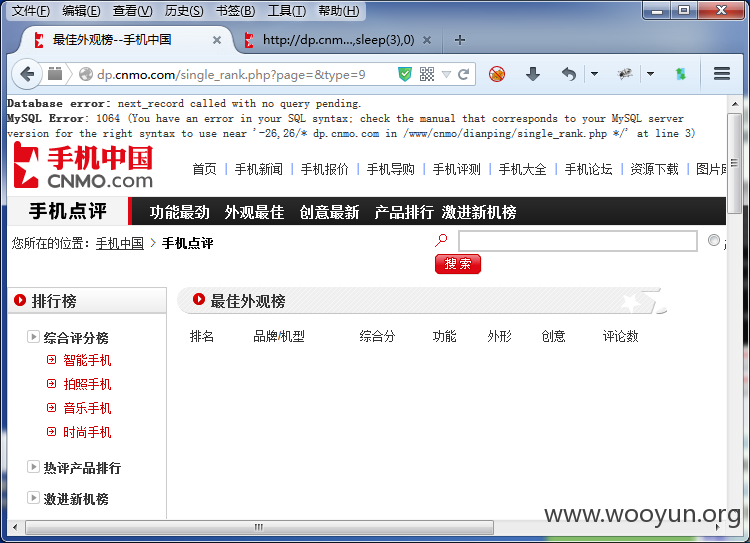Click the CNMO.com 手机中国 logo
750x543 pixels.
(x=83, y=166)
